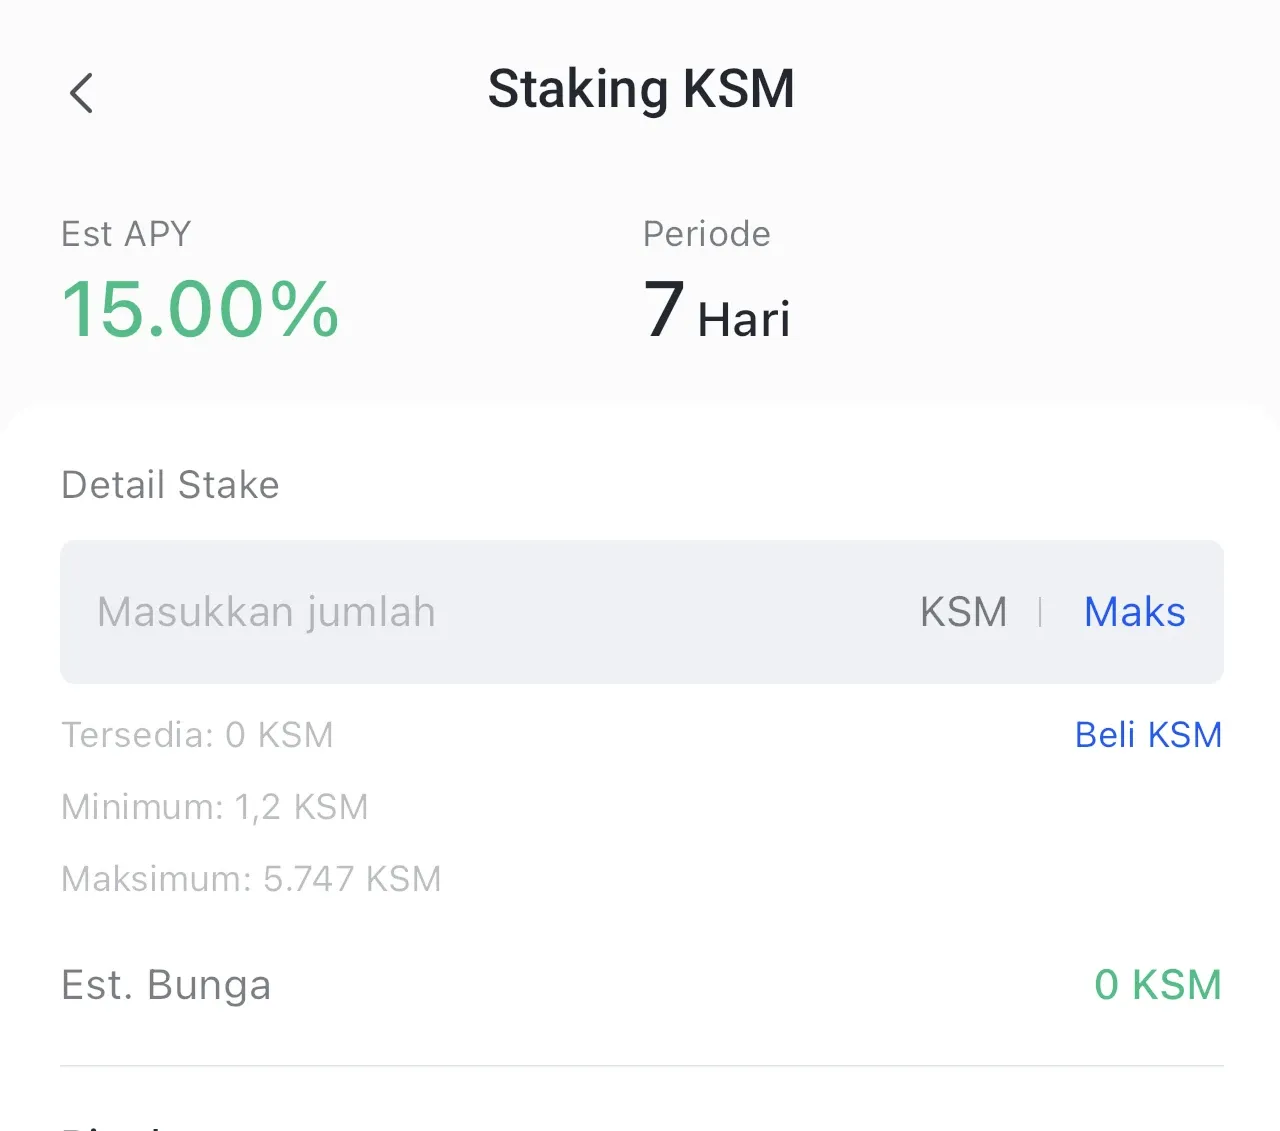The width and height of the screenshot is (1280, 1131).
Task: Open Beli KSM to purchase KSM
Action: [1148, 734]
